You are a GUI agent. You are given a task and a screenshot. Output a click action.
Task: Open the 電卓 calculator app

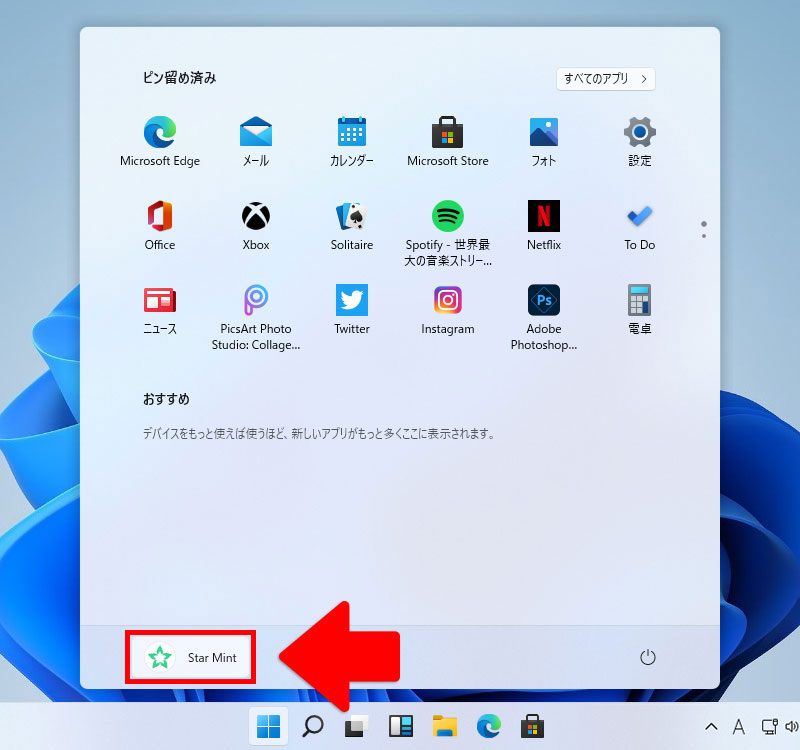[639, 309]
